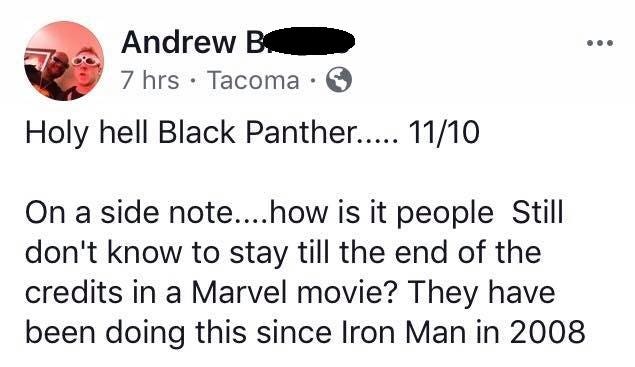Click the 'Holy hell Black Panther' line
The image size is (635, 367).
[x=212, y=132]
